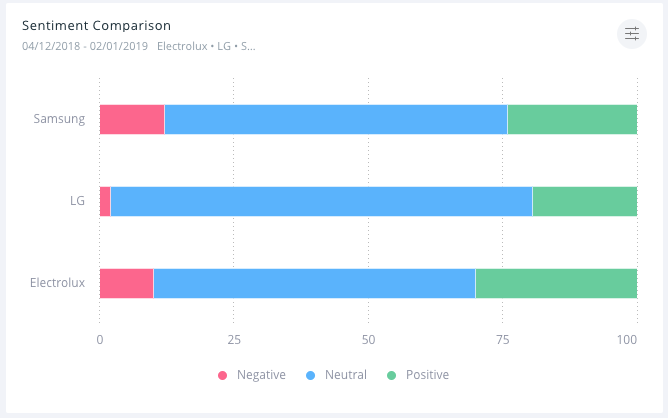Image resolution: width=668 pixels, height=418 pixels.
Task: Click the date range 04/12/2018 - 02/01/2019
Action: (85, 46)
